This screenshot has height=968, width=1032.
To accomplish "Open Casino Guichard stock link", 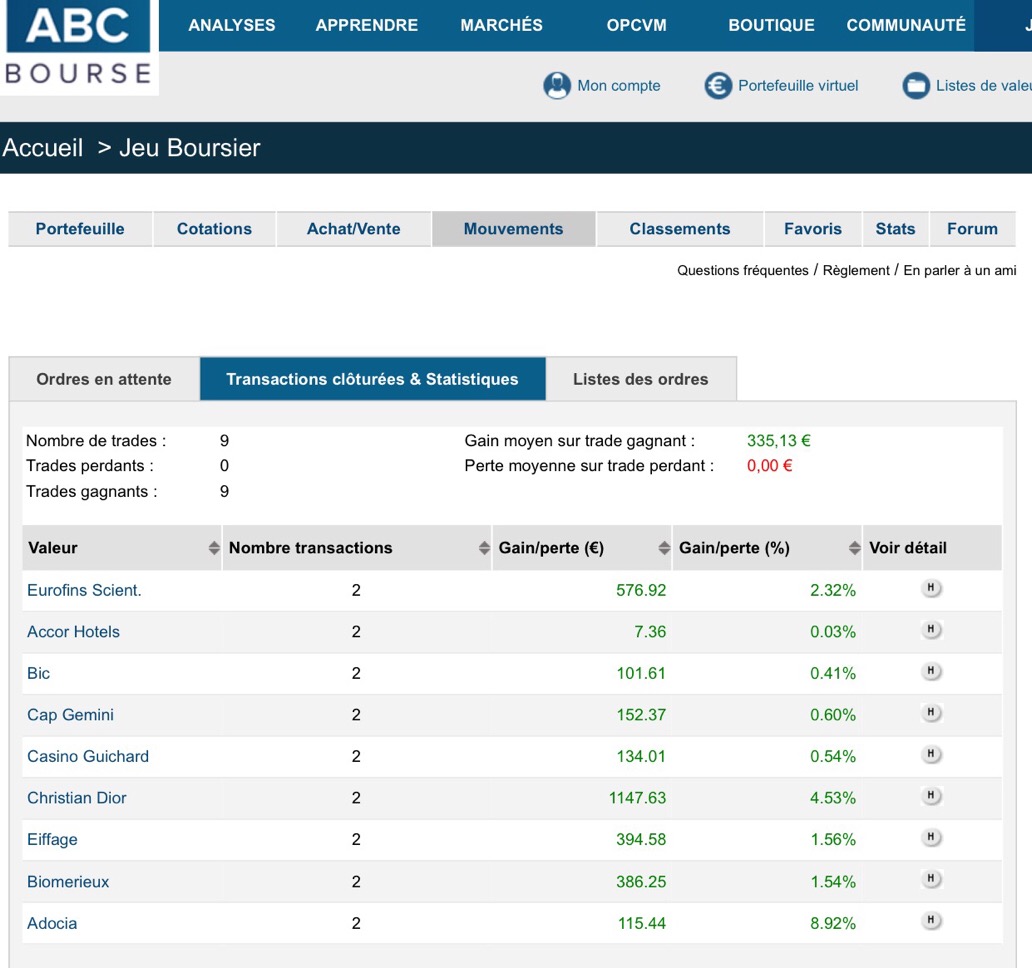I will [88, 756].
